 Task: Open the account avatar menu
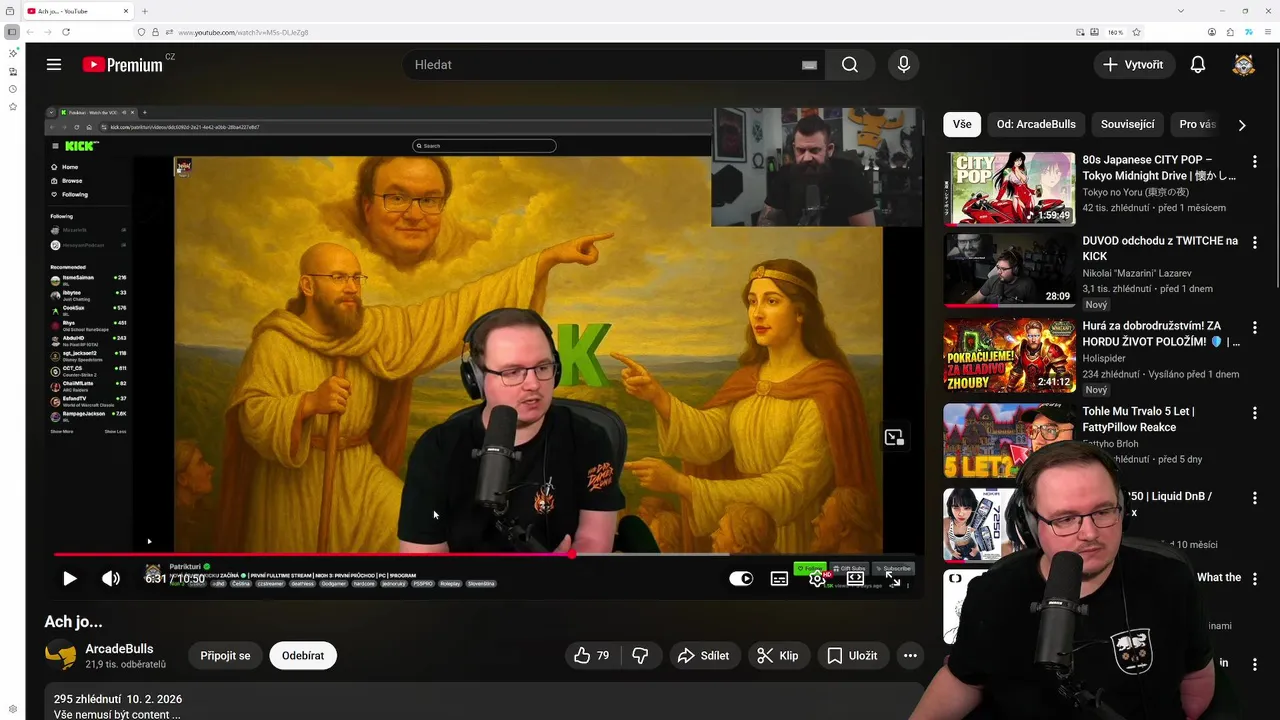tap(1243, 65)
